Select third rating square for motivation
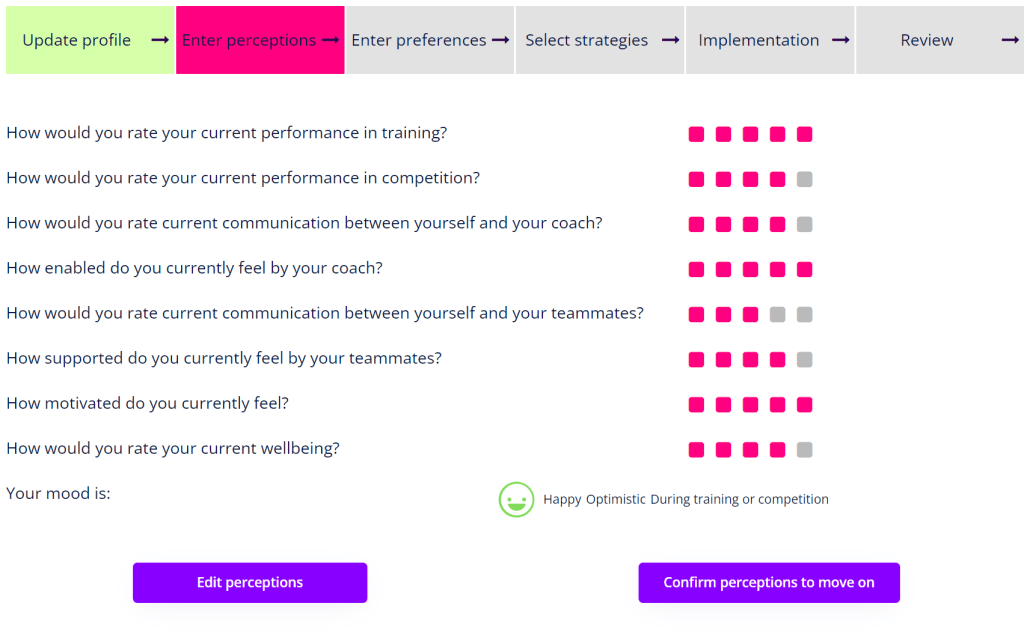Screen dimensions: 1024x639 pyautogui.click(x=751, y=405)
